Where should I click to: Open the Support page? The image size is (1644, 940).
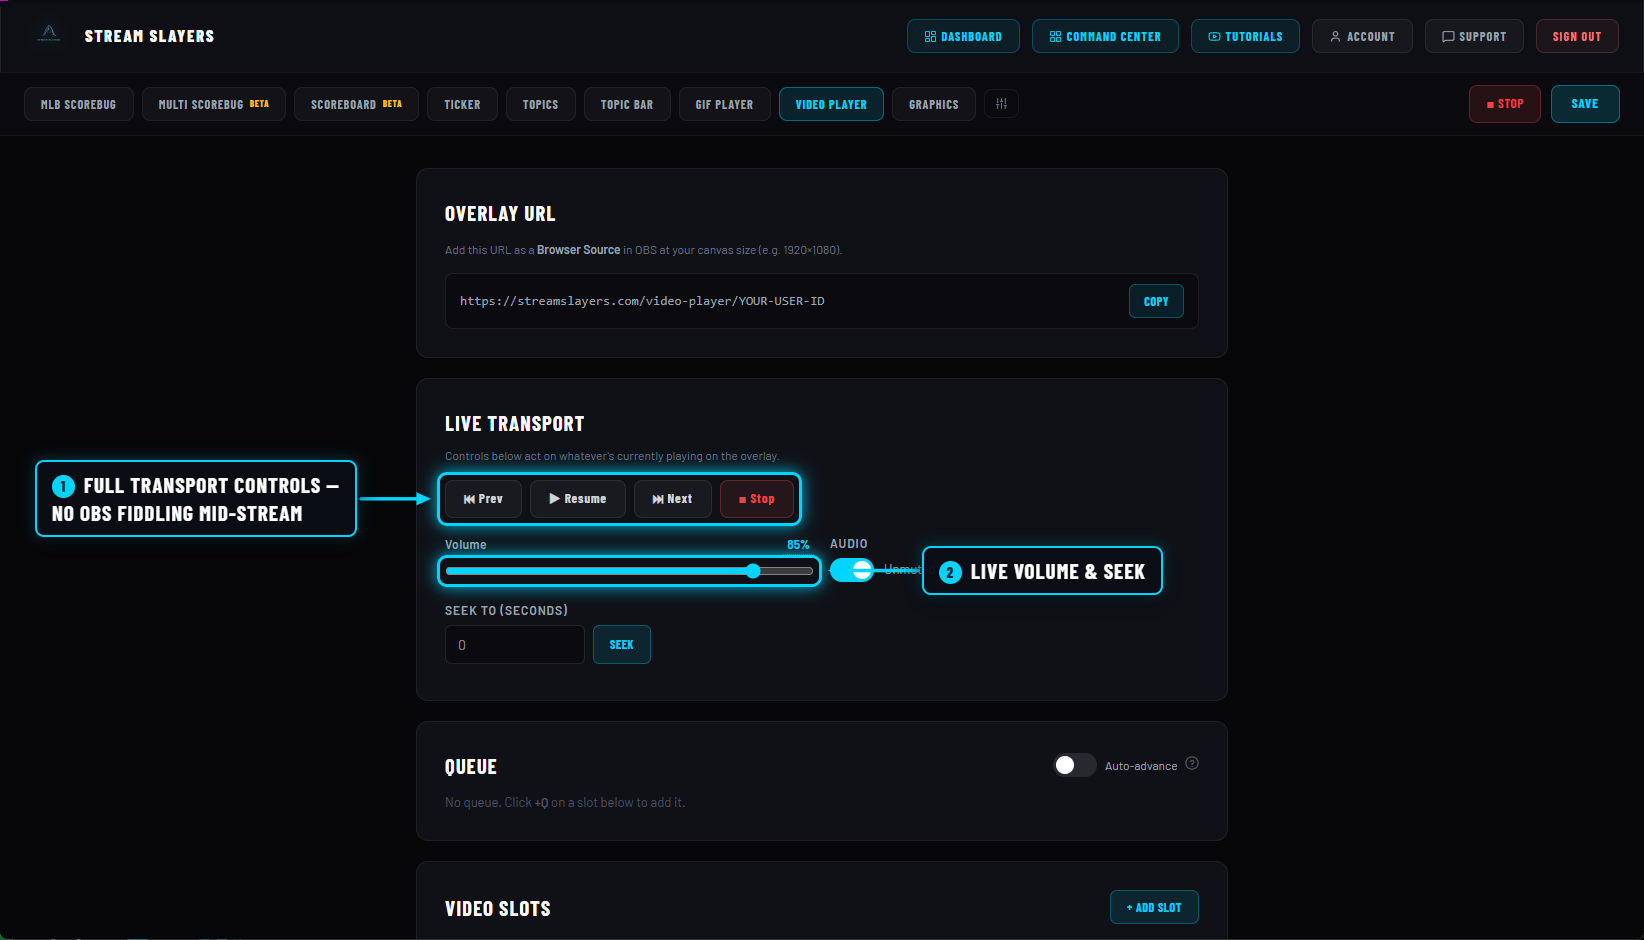[1474, 36]
